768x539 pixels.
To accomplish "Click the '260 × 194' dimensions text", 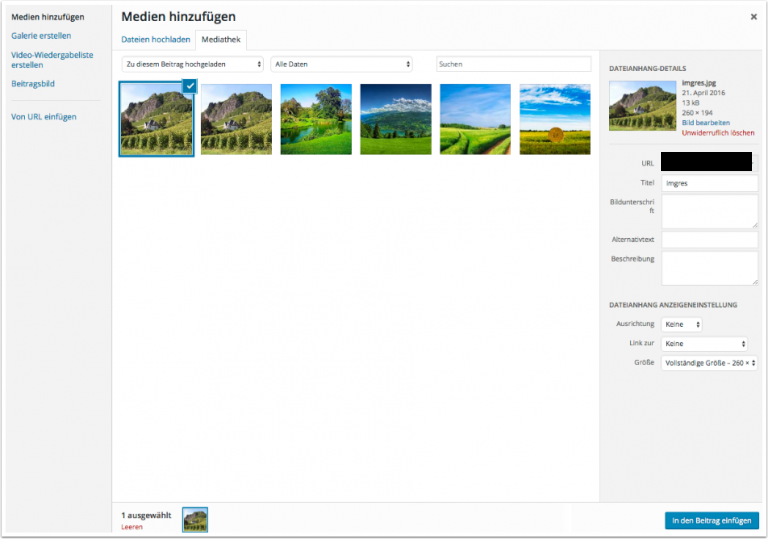I will pos(697,113).
